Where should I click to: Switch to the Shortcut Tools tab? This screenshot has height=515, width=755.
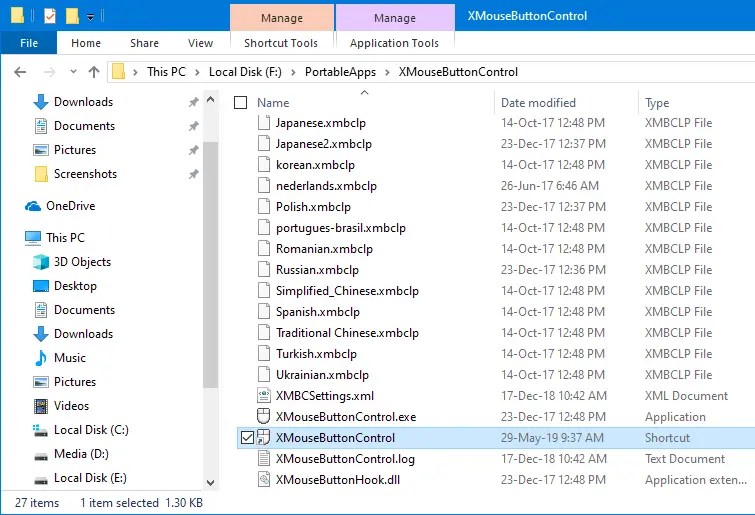tap(280, 43)
